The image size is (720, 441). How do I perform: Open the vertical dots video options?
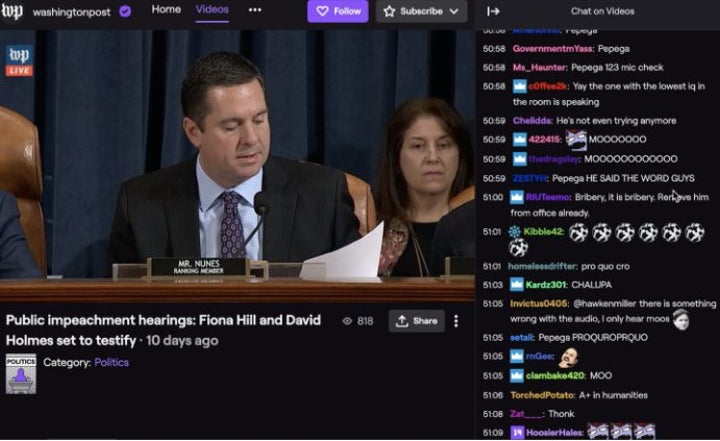456,321
